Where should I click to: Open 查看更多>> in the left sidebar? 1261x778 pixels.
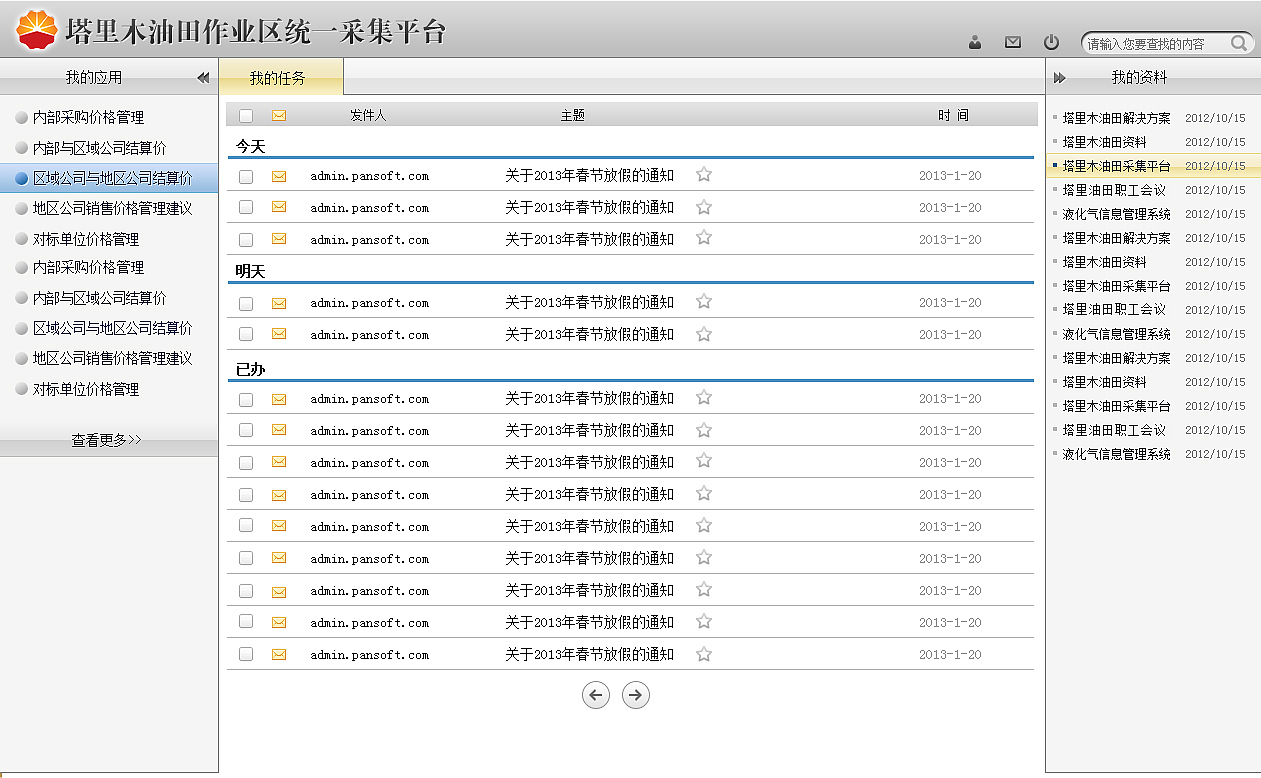click(x=107, y=439)
